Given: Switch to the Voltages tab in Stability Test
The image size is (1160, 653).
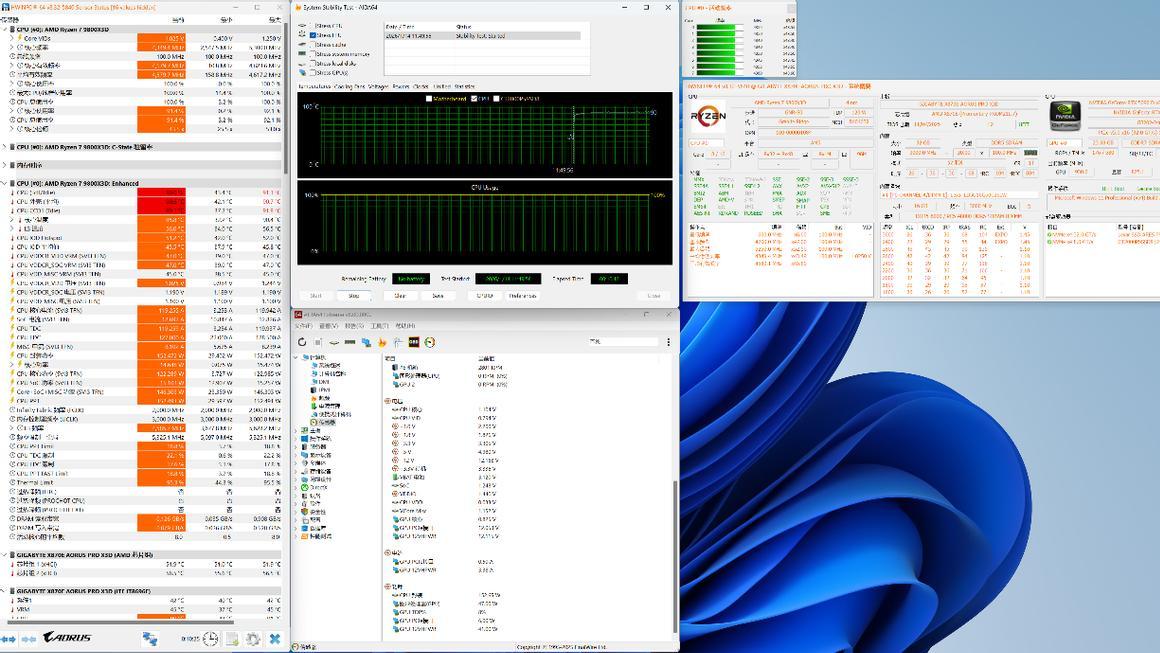Looking at the screenshot, I should [x=378, y=87].
